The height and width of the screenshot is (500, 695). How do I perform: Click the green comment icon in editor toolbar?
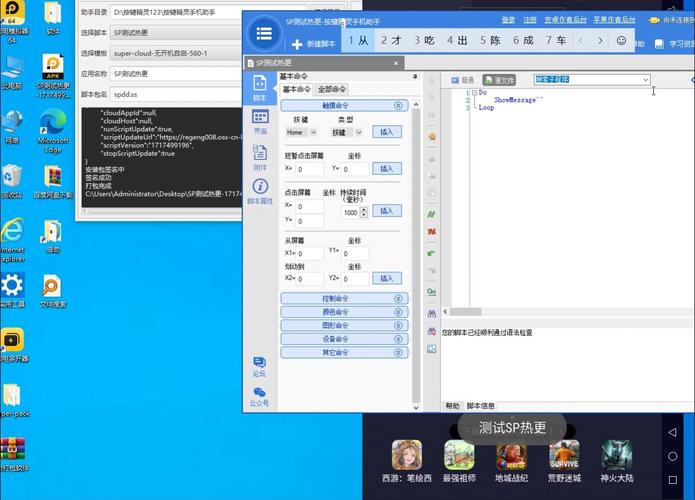coord(432,215)
